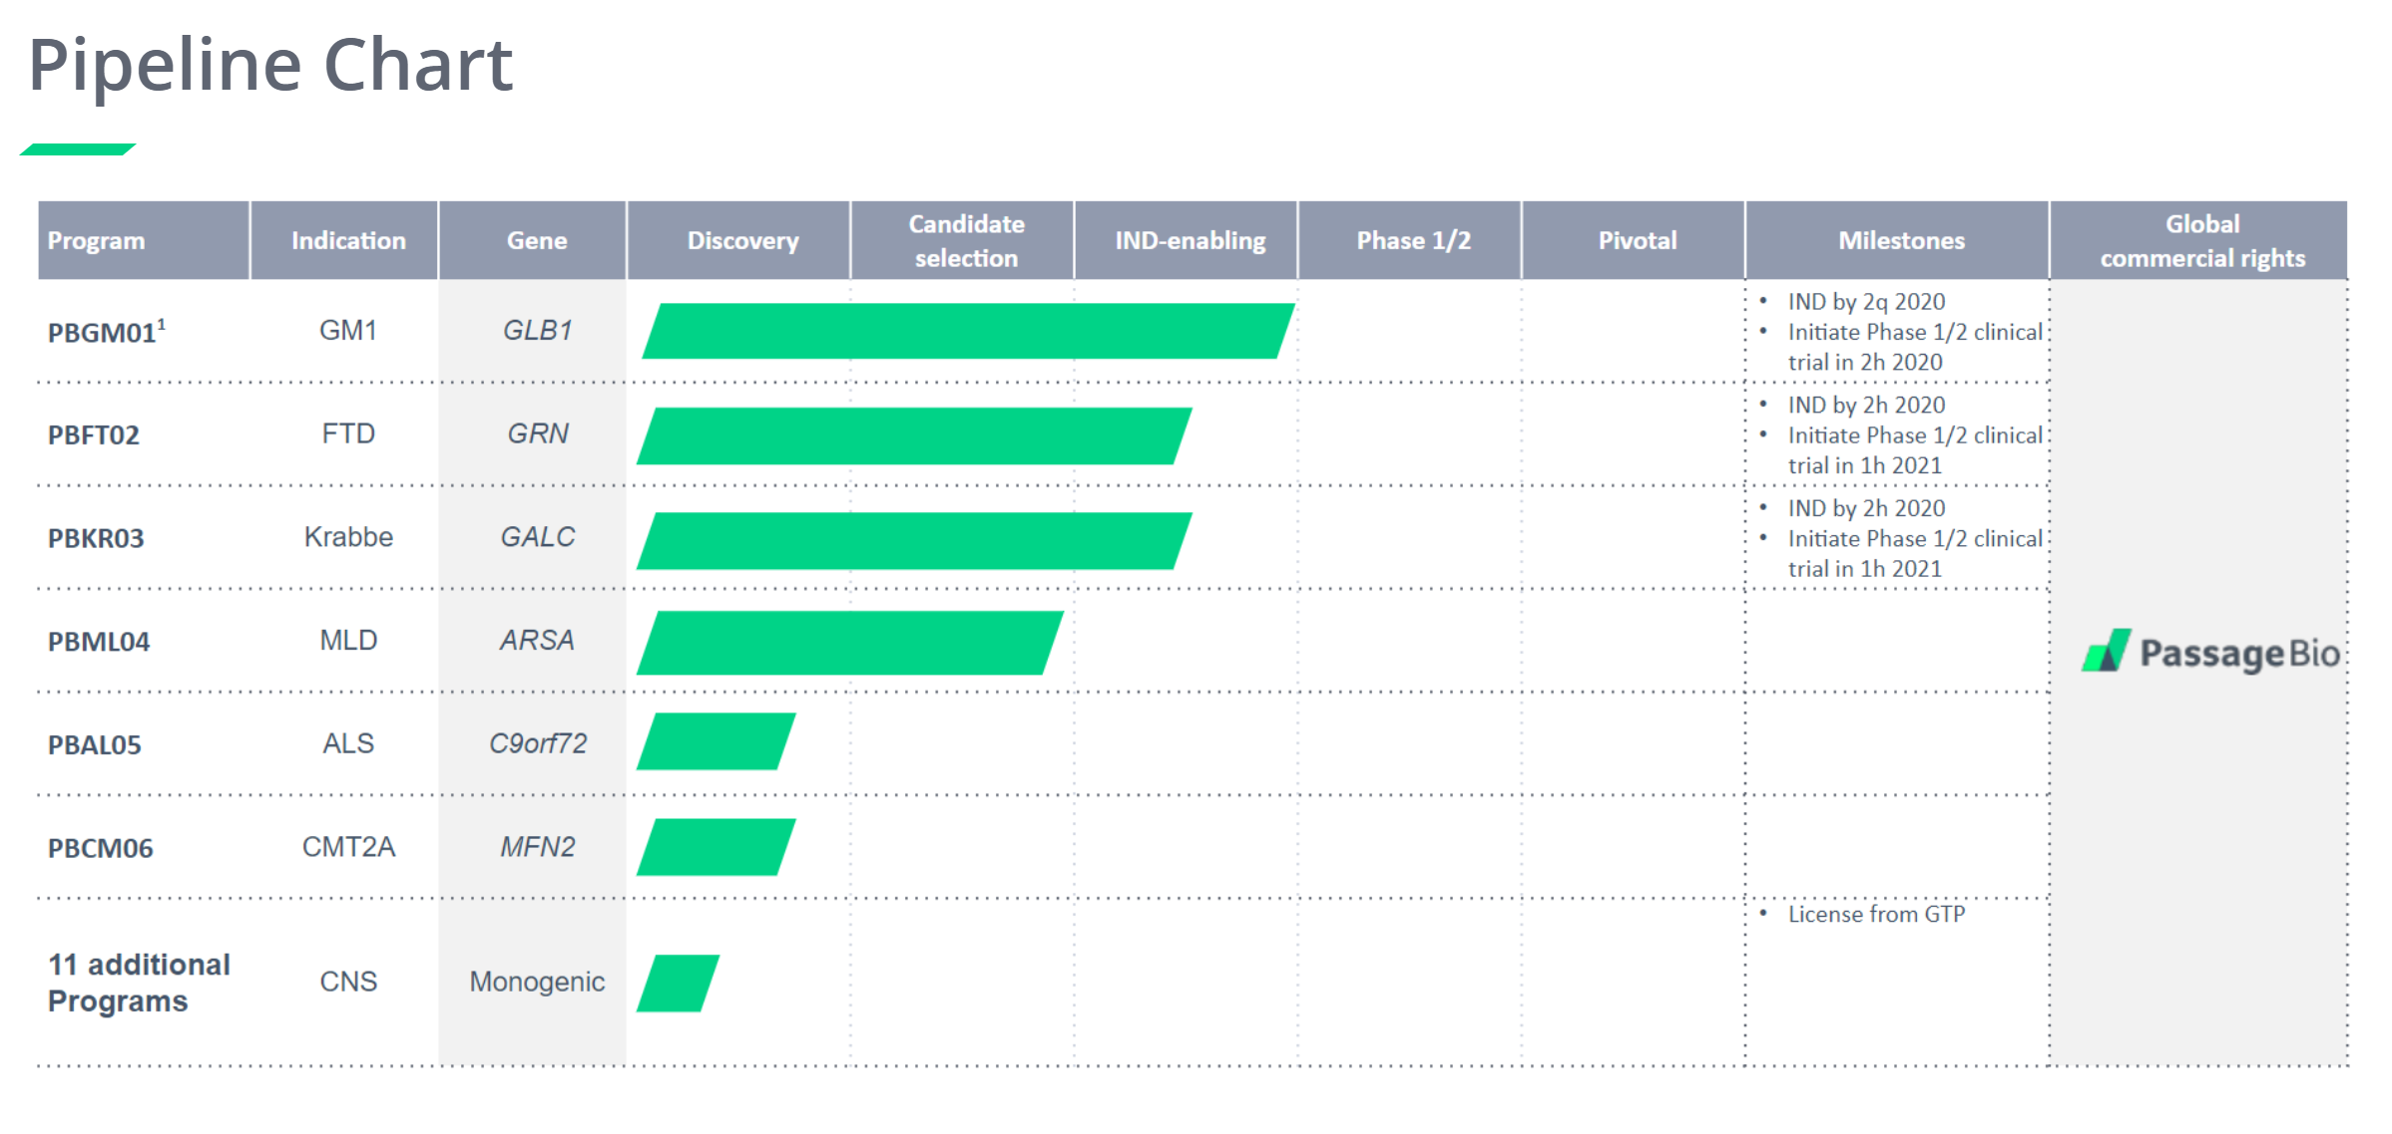Select the Phase 1/2 column header
This screenshot has width=2392, height=1134.
point(1413,241)
